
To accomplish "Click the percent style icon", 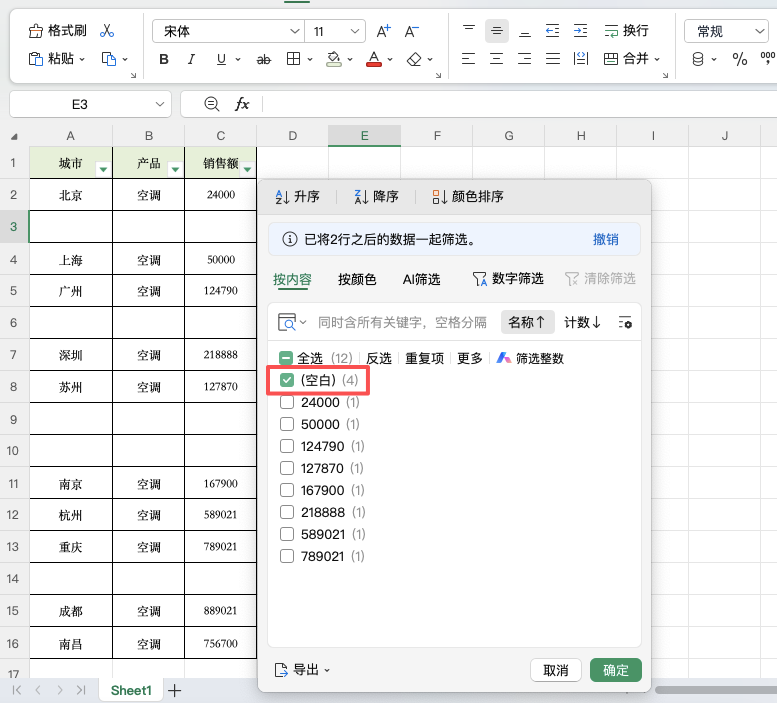I will 740,59.
